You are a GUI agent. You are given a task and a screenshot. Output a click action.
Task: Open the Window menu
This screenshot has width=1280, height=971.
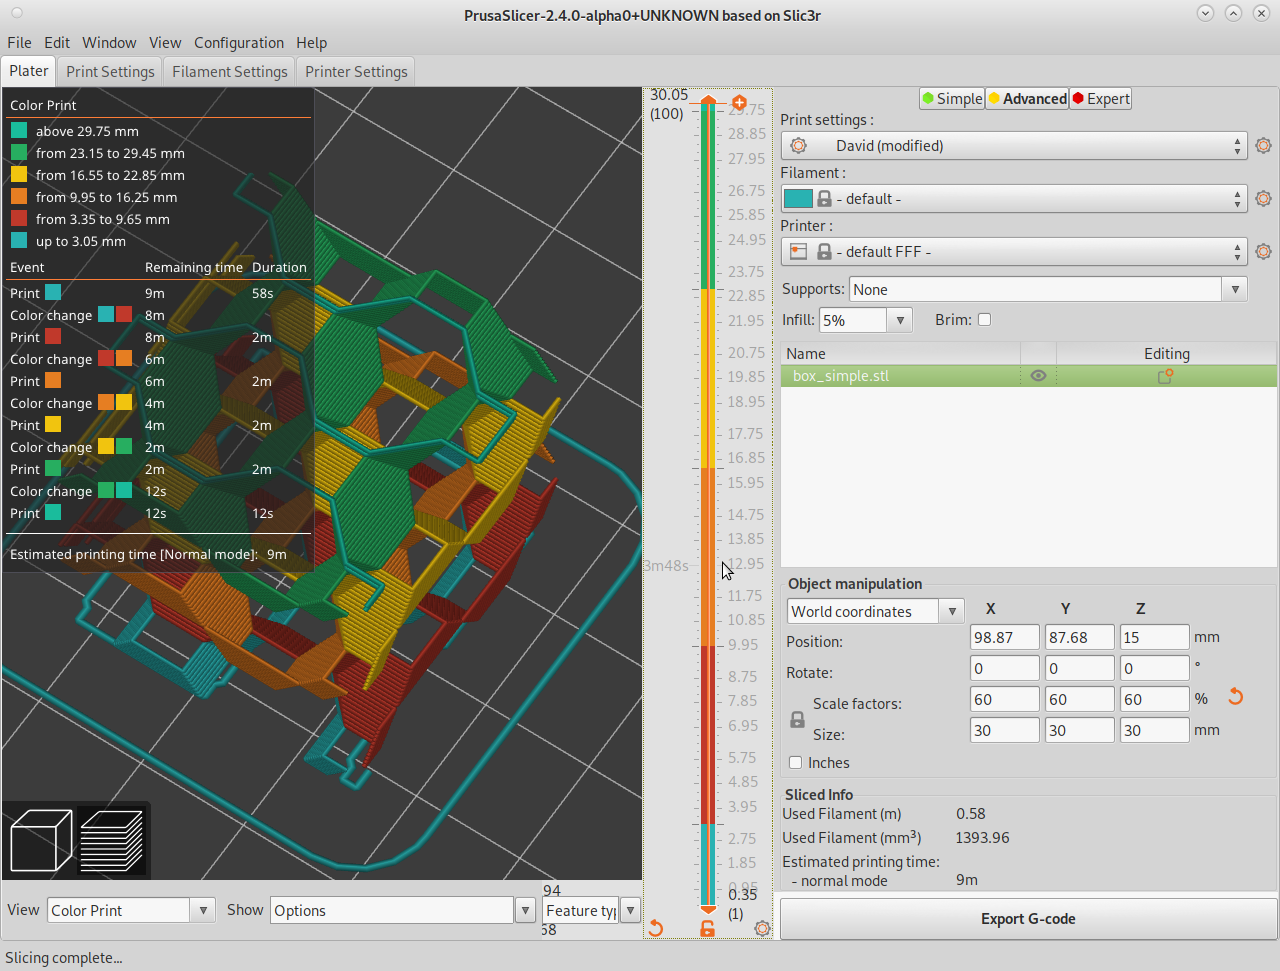coord(109,42)
